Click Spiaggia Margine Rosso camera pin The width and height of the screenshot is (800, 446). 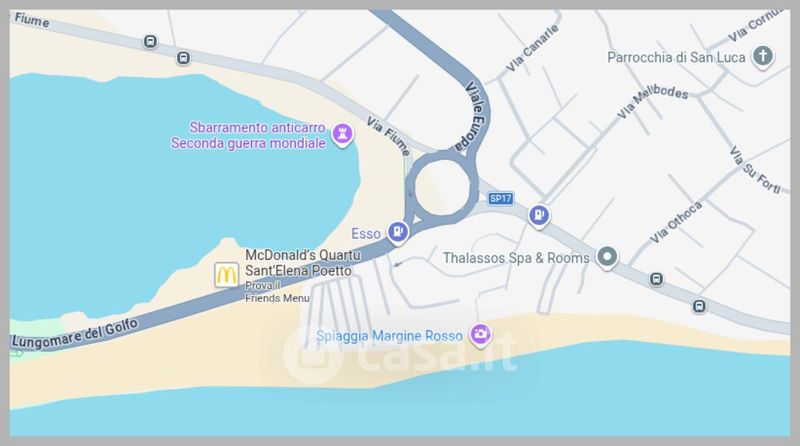[x=480, y=335]
